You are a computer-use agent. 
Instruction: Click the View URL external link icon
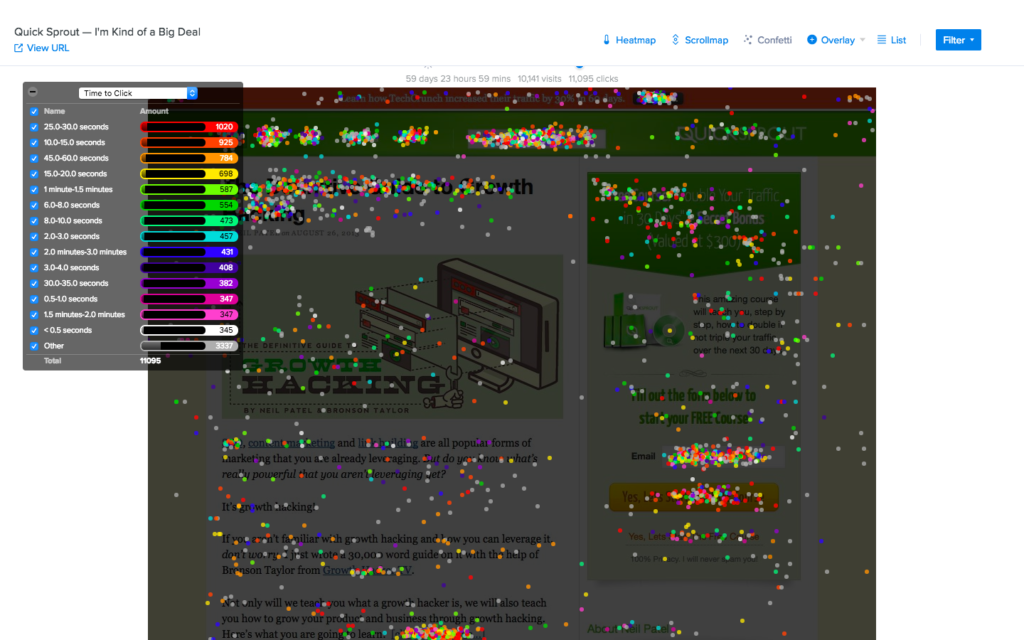click(19, 48)
